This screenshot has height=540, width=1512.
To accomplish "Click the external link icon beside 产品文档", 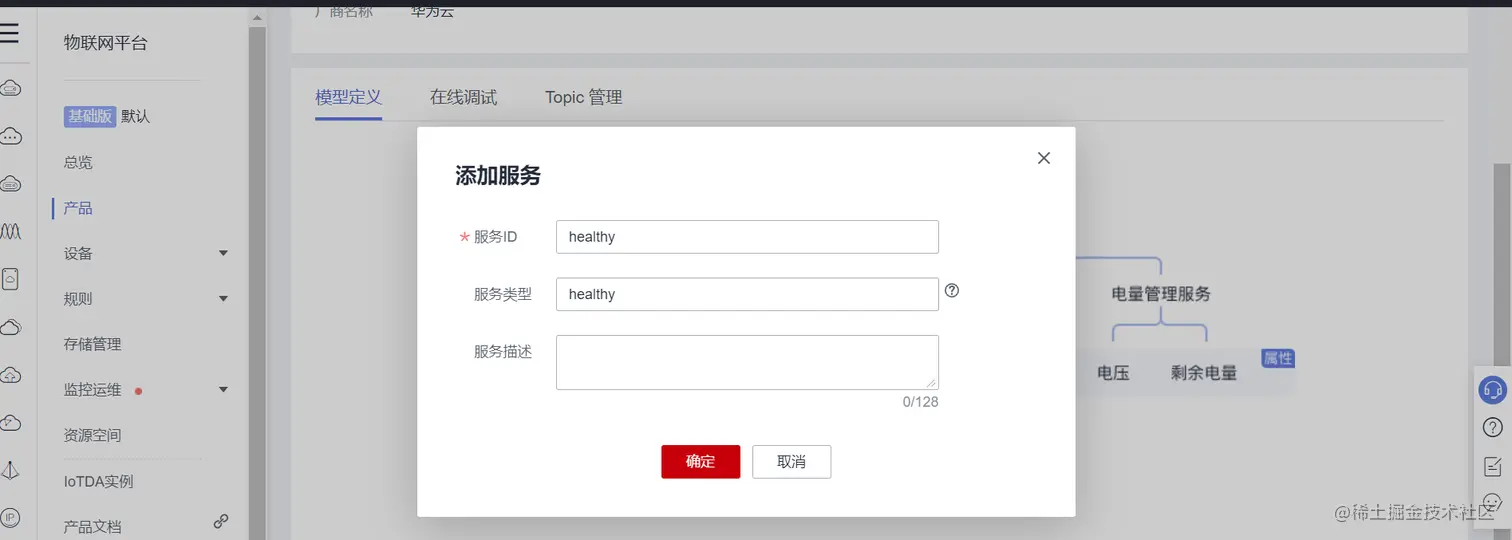I will click(221, 521).
